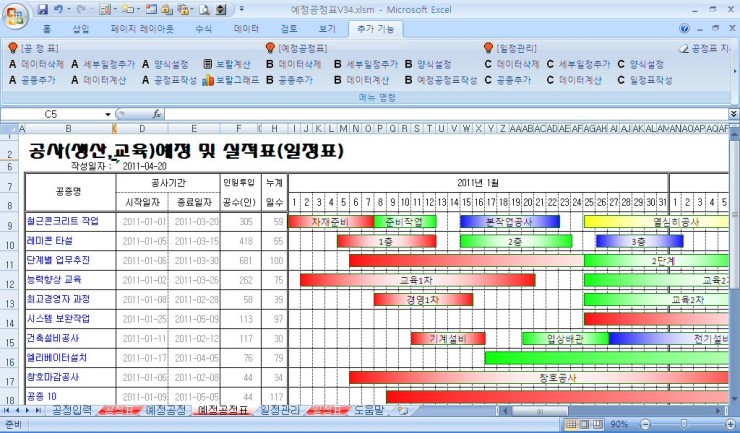Open Excel help question mark icon
Image resolution: width=740 pixels, height=433 pixels.
pos(684,29)
